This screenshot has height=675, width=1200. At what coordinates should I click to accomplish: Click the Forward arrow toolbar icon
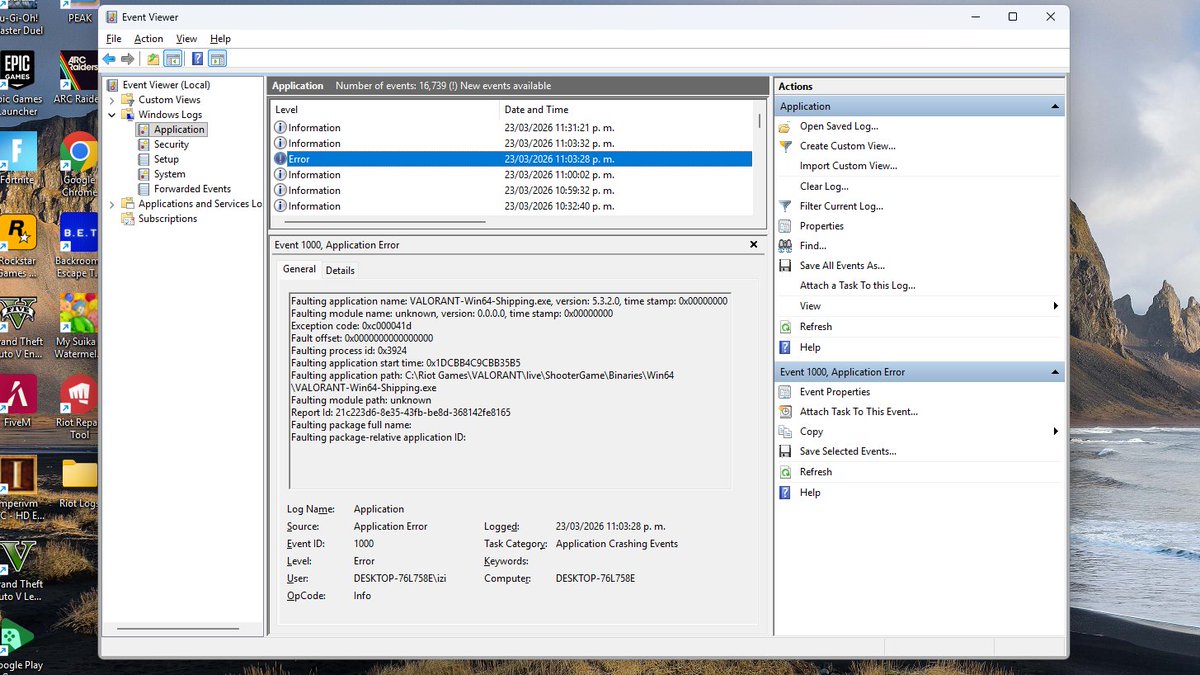point(127,59)
